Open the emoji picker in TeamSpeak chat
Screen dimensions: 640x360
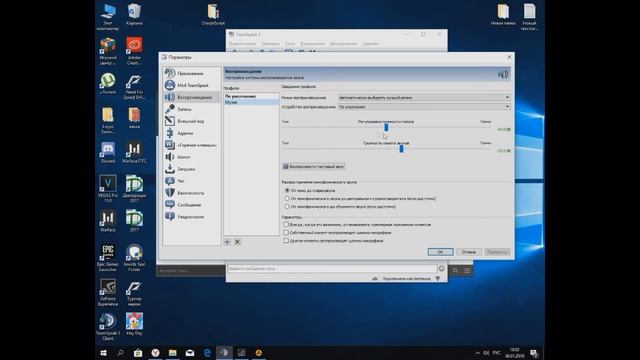point(441,268)
